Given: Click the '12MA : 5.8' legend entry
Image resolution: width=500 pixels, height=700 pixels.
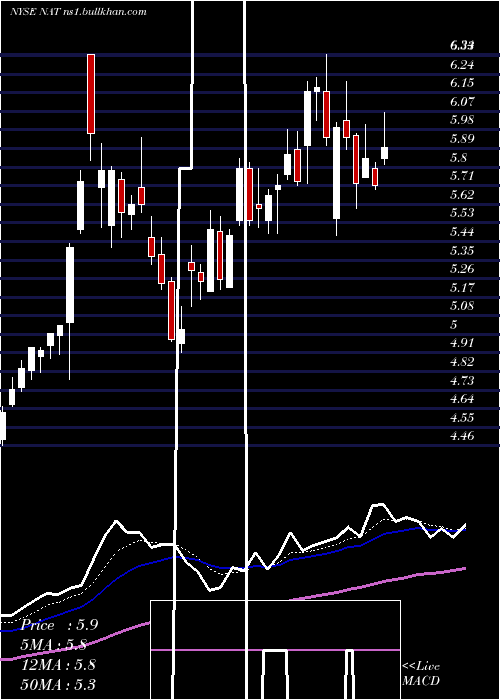Looking at the screenshot, I should click(58, 665).
